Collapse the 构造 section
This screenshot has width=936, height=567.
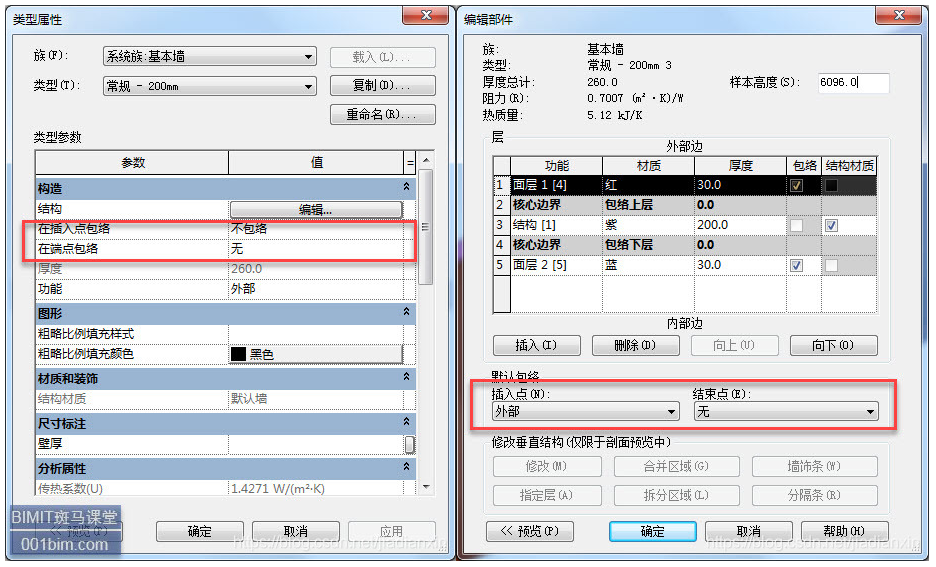(x=407, y=187)
